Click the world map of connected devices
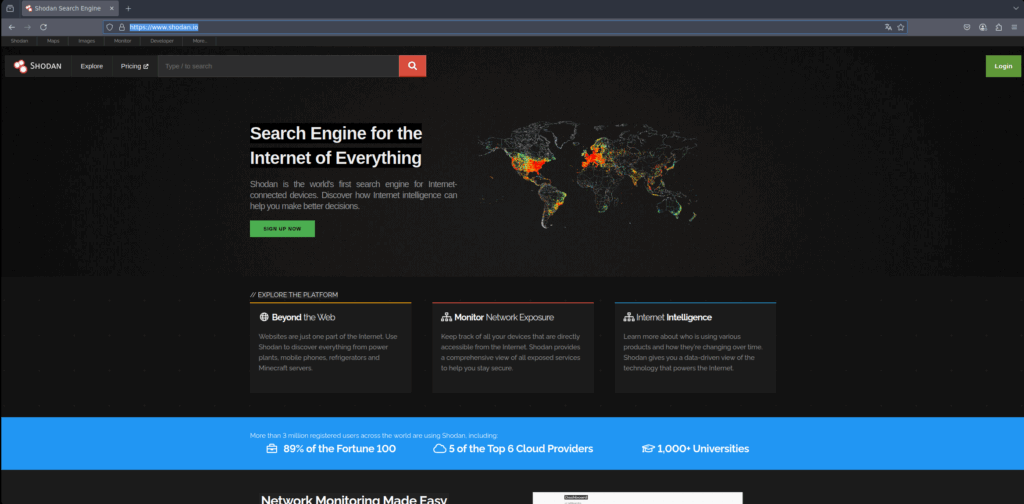Image resolution: width=1024 pixels, height=504 pixels. click(587, 170)
